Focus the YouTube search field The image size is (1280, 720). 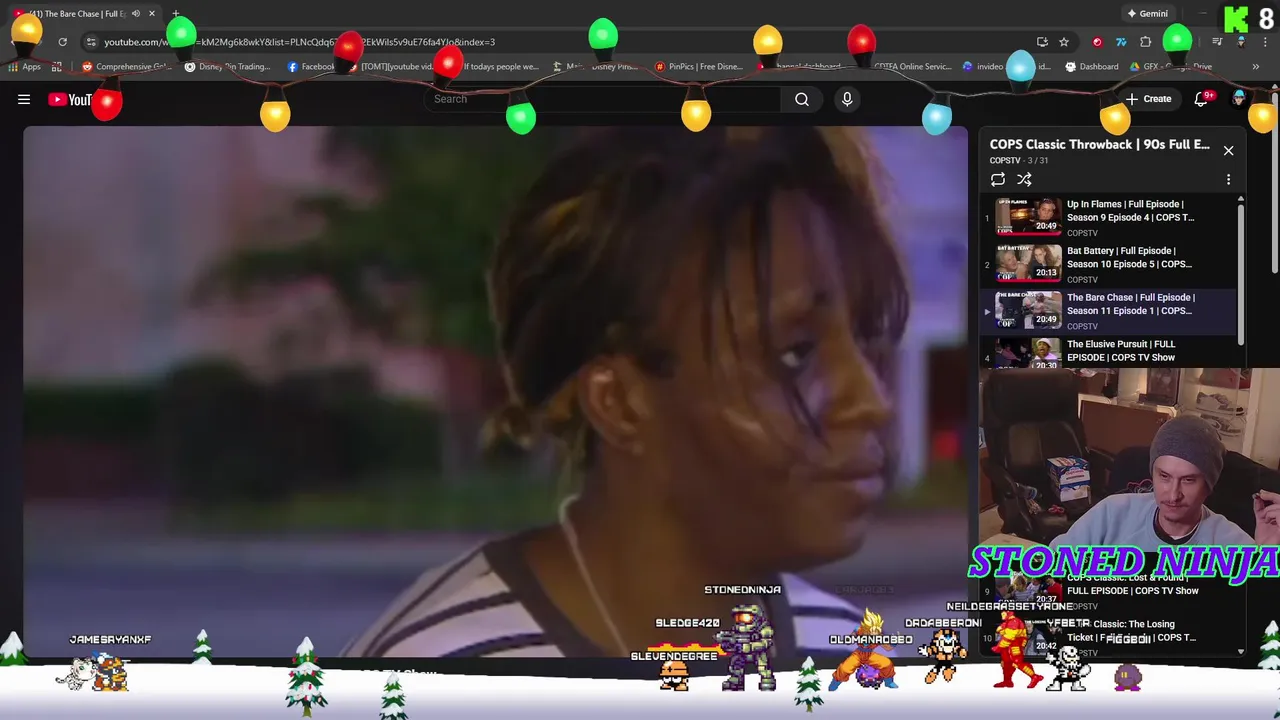click(x=603, y=99)
